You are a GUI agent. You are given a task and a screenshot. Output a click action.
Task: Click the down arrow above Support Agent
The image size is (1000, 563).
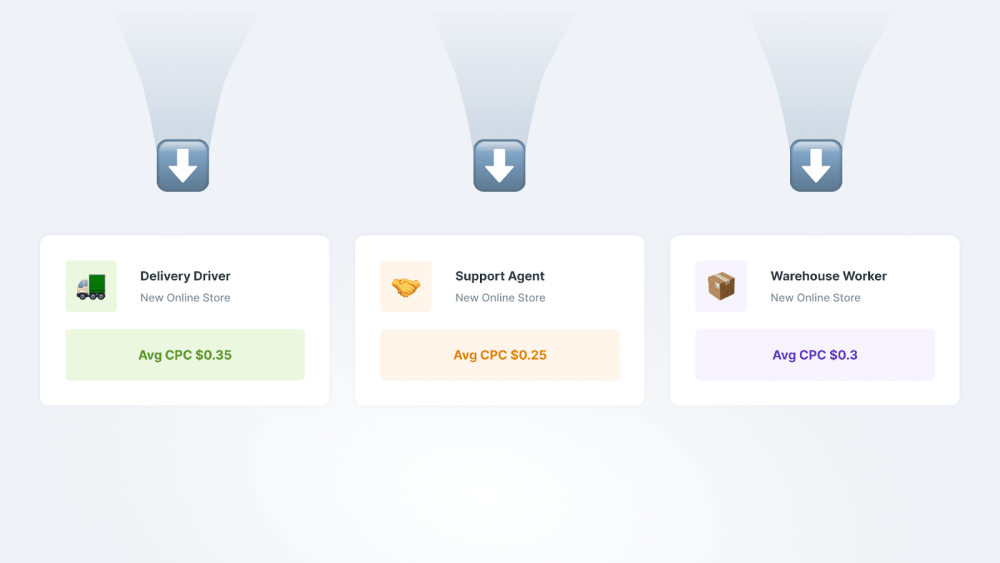(499, 166)
